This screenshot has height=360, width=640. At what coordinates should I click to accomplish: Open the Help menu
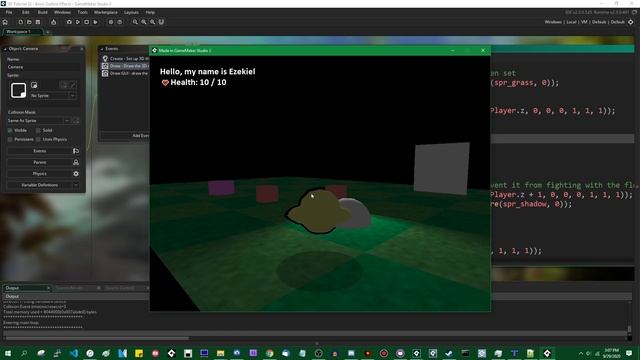point(150,12)
